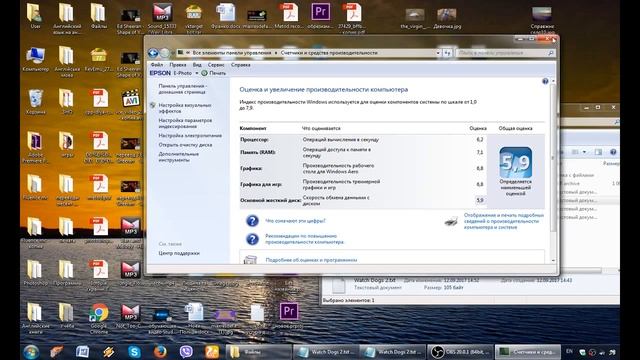
Task: Select the Sound MP3 file at the desktop's top row
Action: click(162, 18)
